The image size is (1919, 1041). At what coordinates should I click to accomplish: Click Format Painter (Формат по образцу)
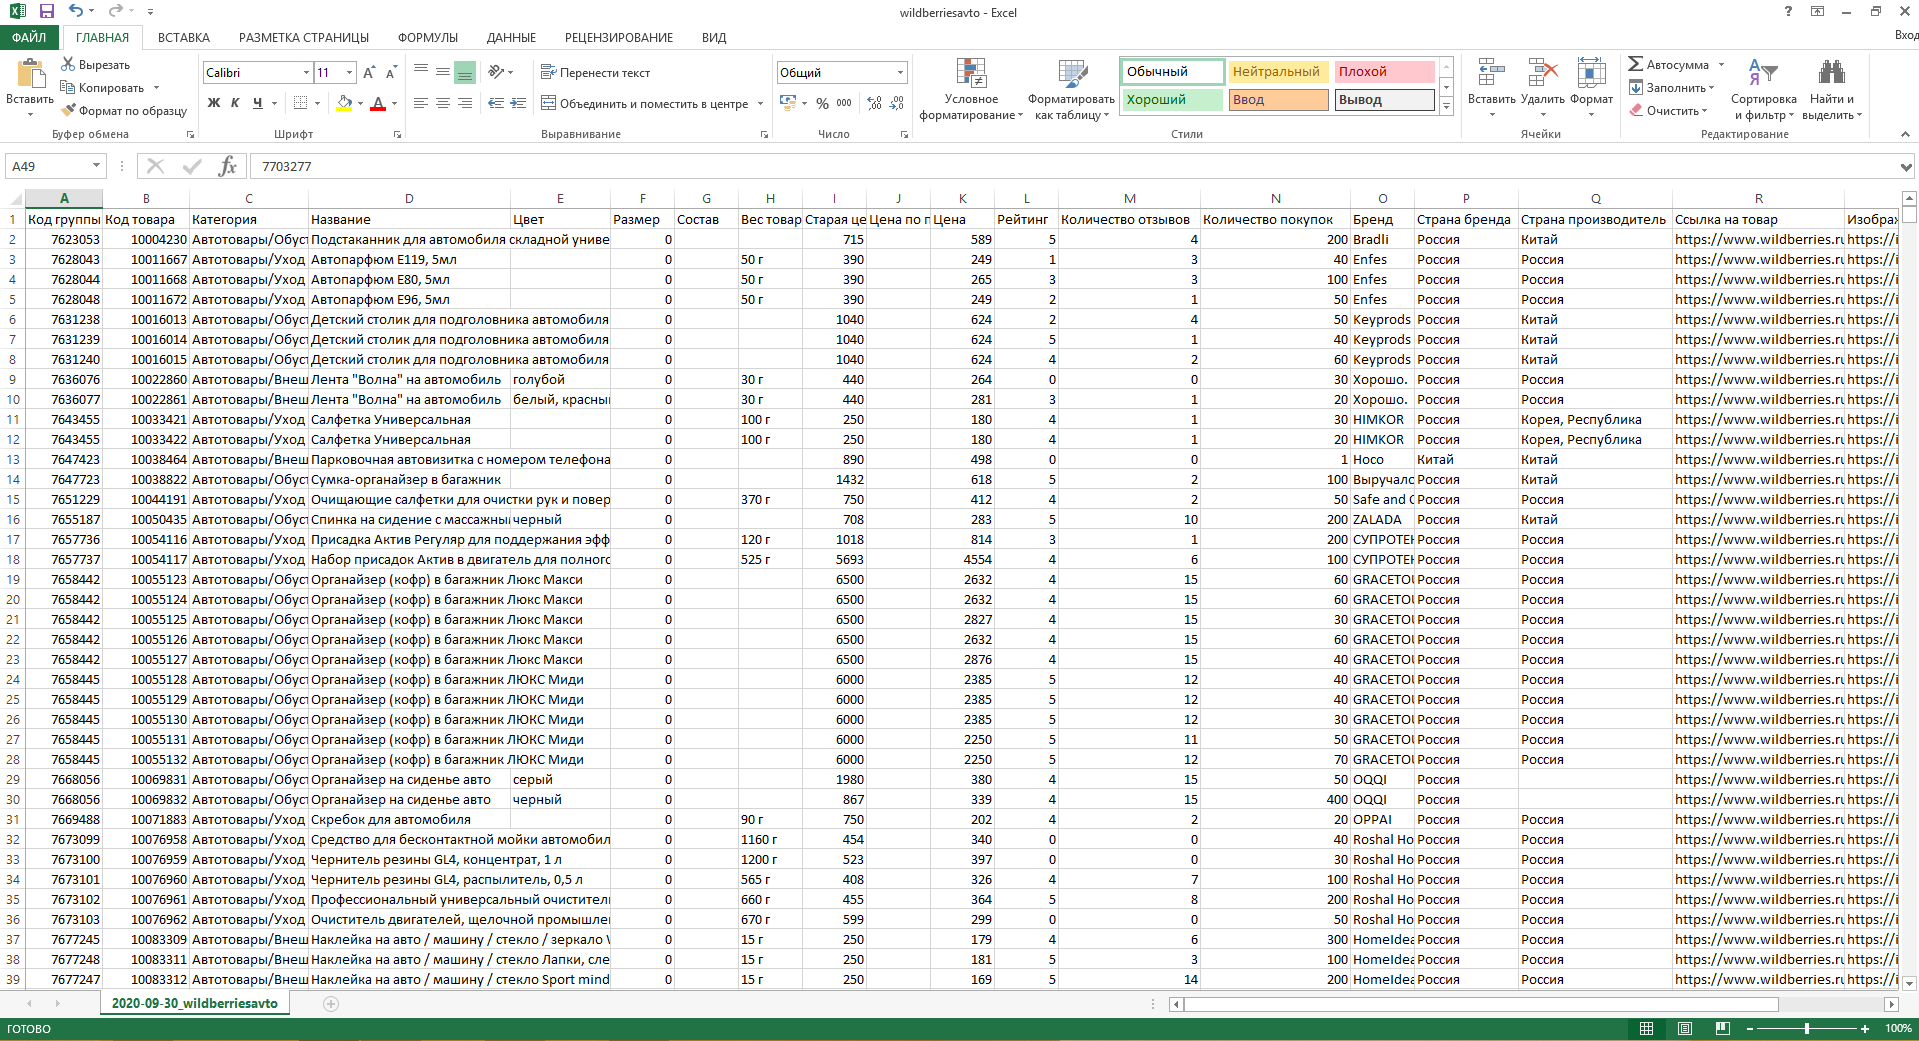tap(124, 110)
